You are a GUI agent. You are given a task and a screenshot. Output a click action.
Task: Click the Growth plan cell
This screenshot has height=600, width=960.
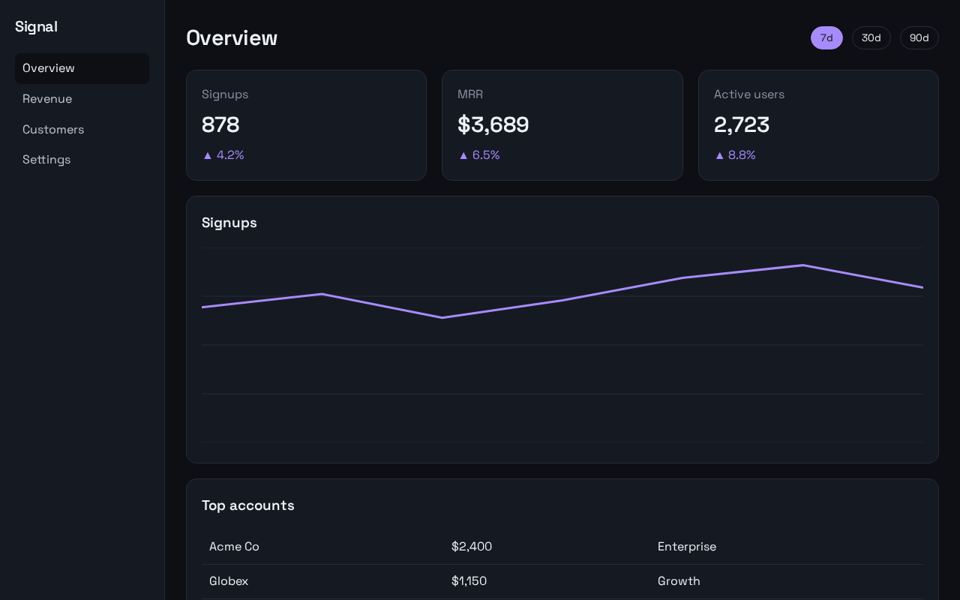pos(678,581)
